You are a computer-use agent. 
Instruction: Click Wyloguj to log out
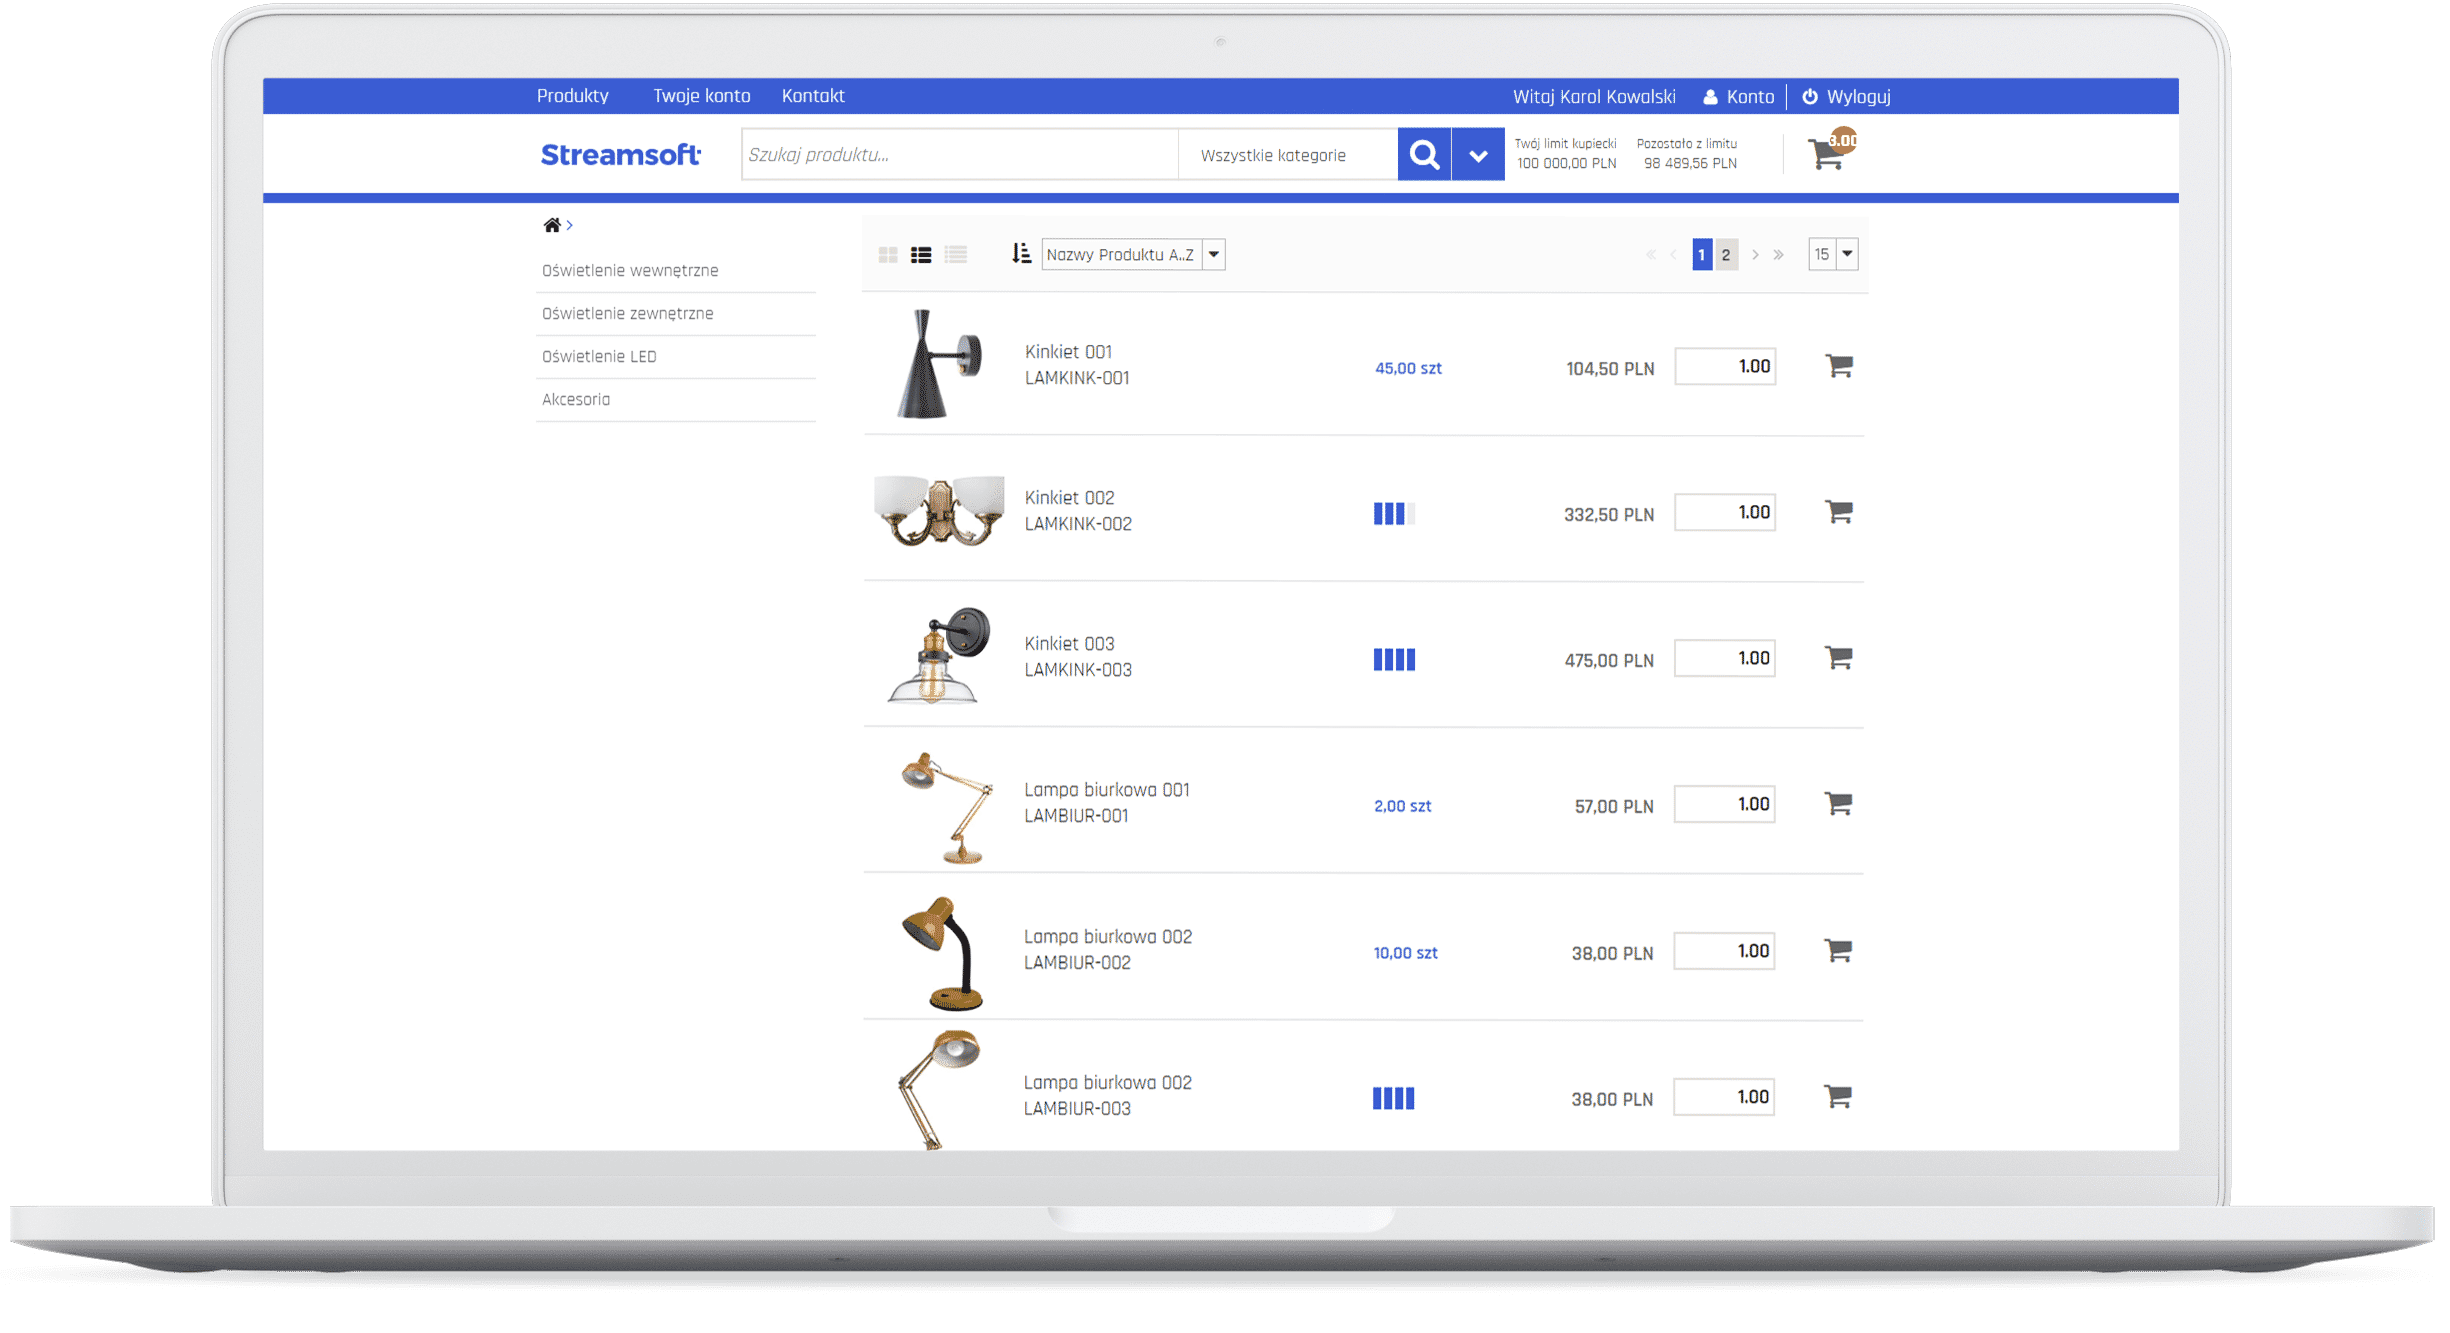point(1846,97)
